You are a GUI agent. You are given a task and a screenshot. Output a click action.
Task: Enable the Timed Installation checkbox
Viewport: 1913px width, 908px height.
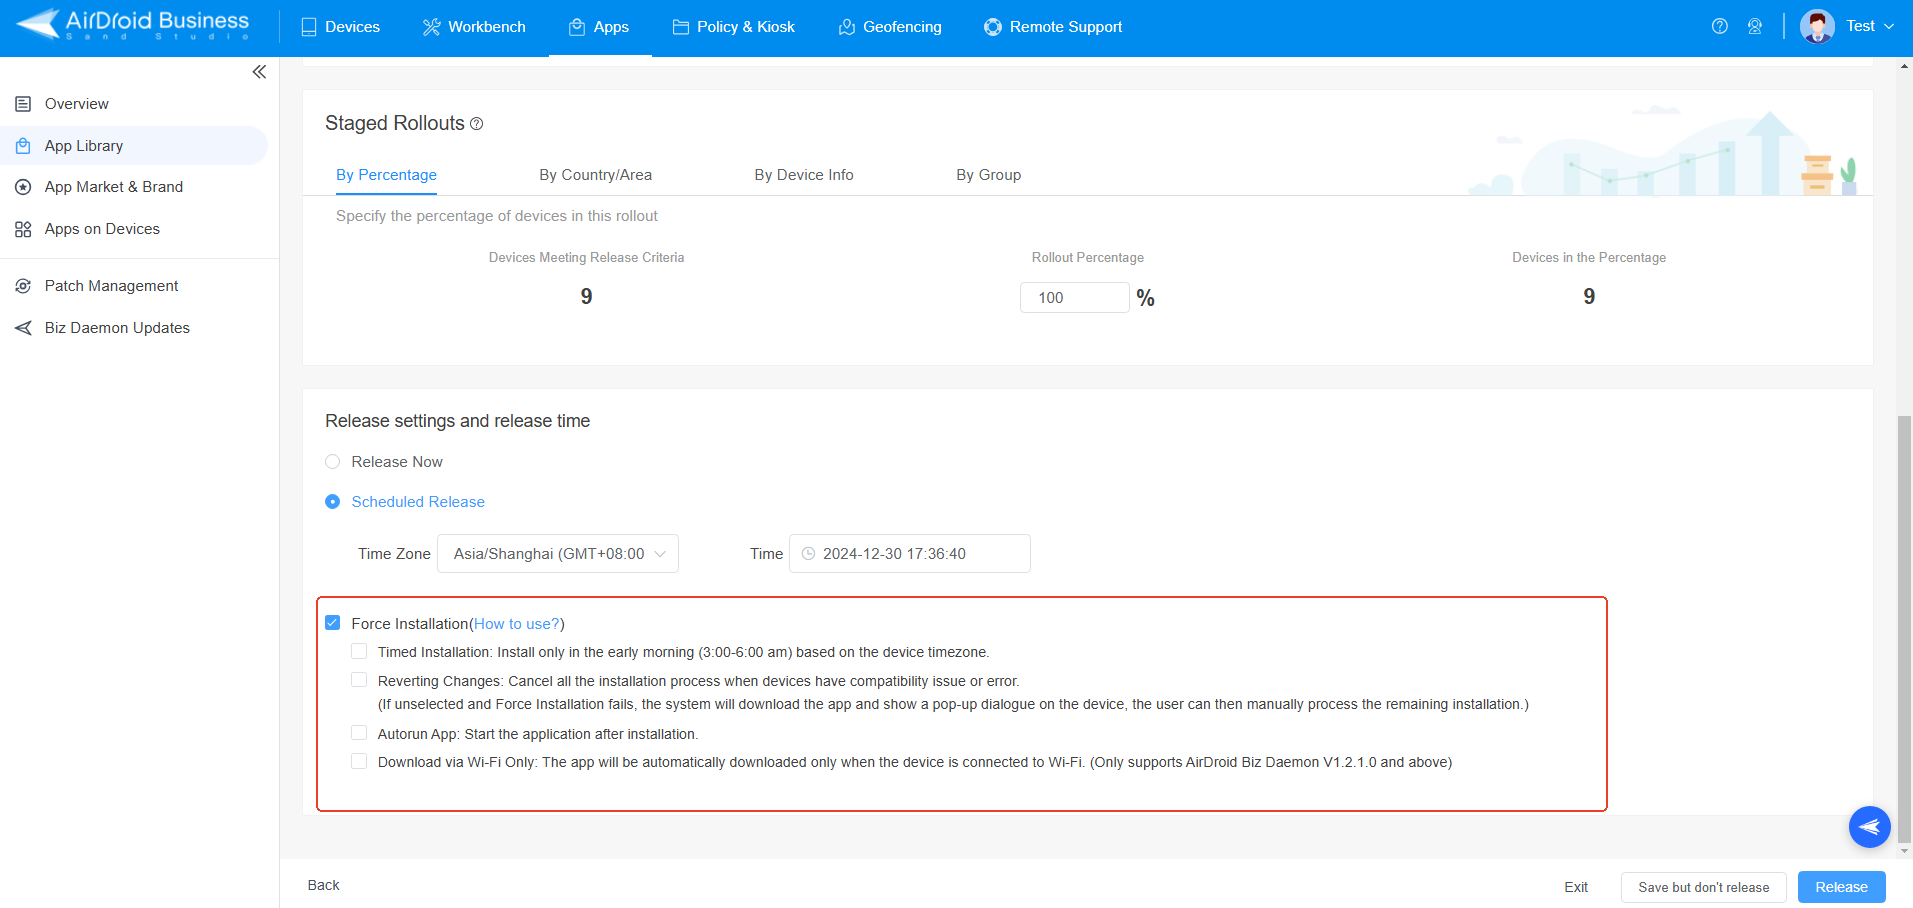[x=359, y=651]
